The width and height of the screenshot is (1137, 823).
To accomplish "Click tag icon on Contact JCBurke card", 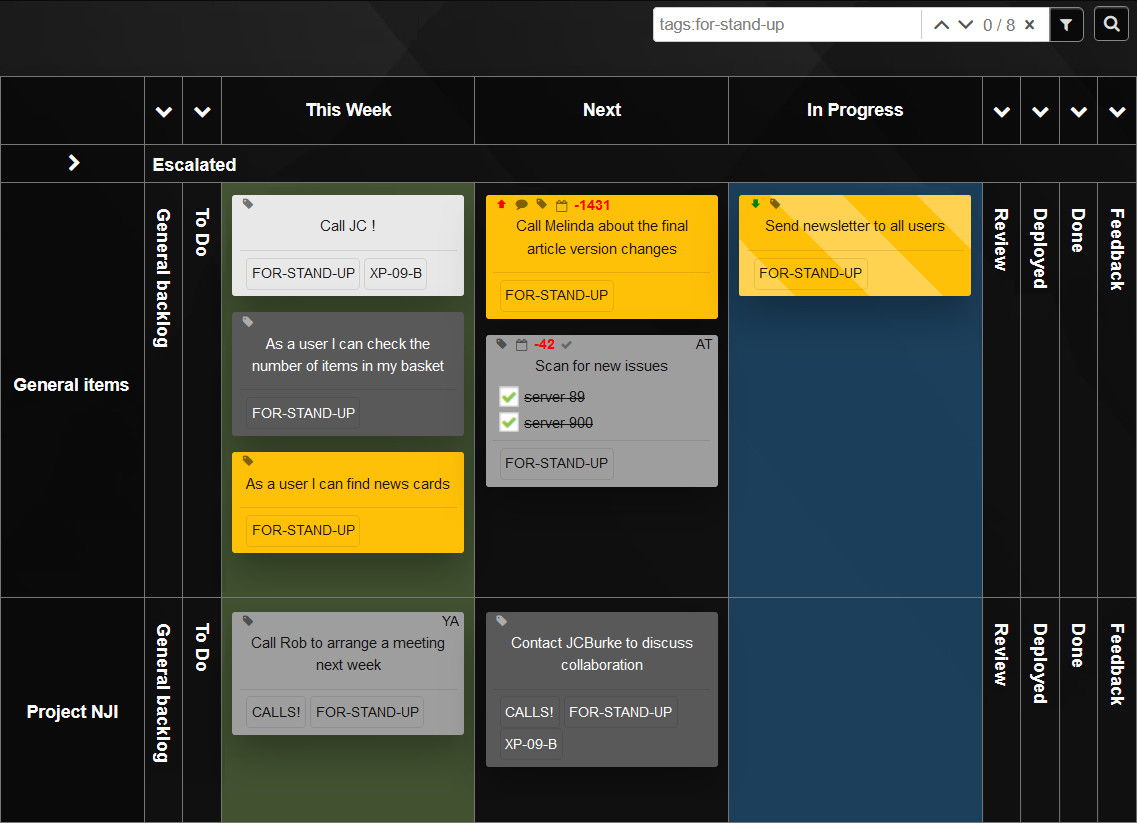I will [500, 622].
